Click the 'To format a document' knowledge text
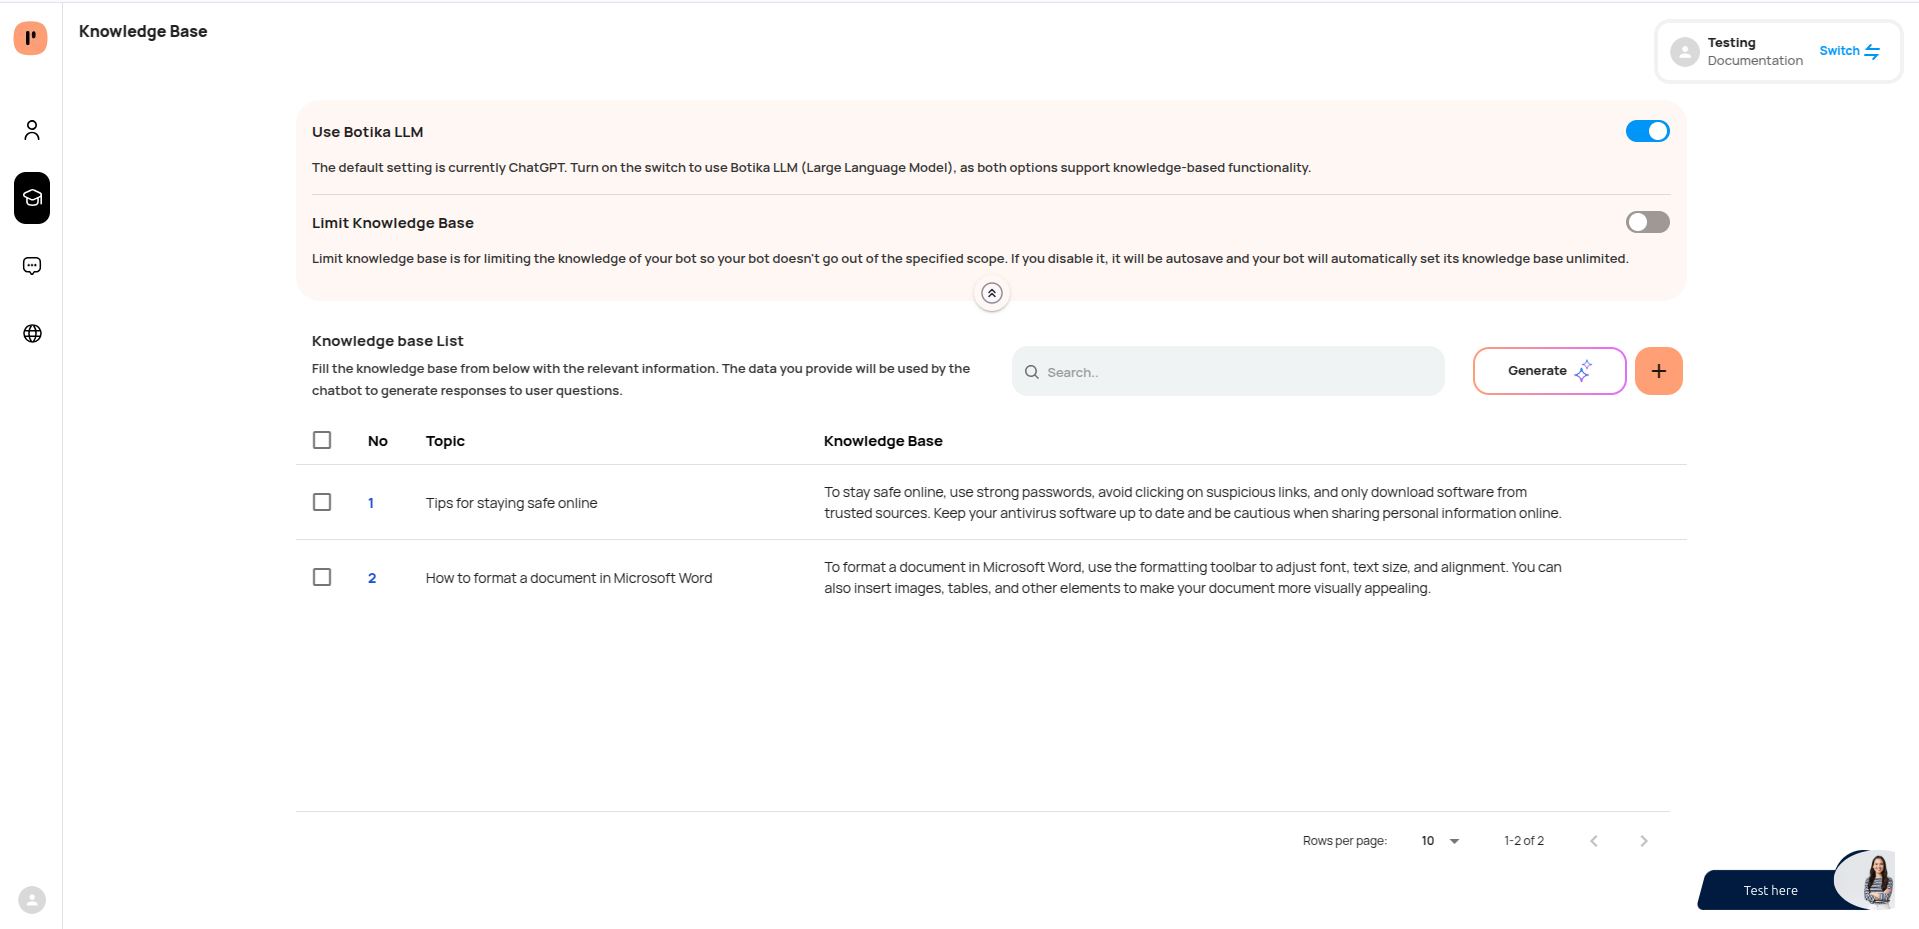The height and width of the screenshot is (929, 1919). pos(1193,577)
